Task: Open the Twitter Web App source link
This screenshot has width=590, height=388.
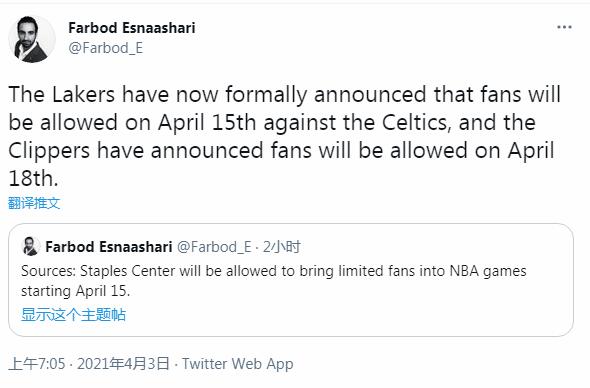Action: [x=238, y=364]
